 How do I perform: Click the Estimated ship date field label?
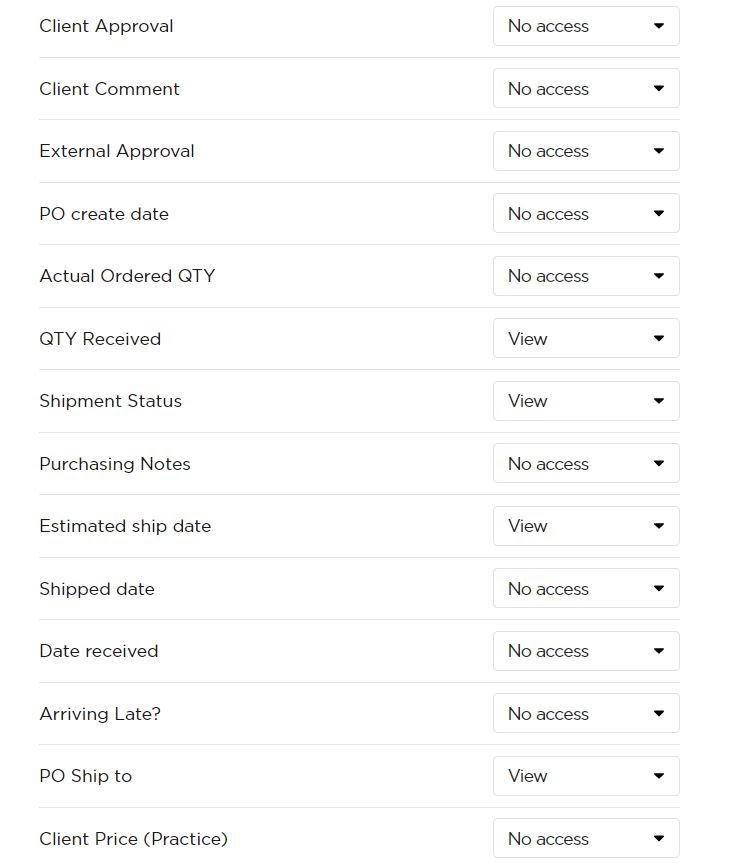pyautogui.click(x=125, y=526)
